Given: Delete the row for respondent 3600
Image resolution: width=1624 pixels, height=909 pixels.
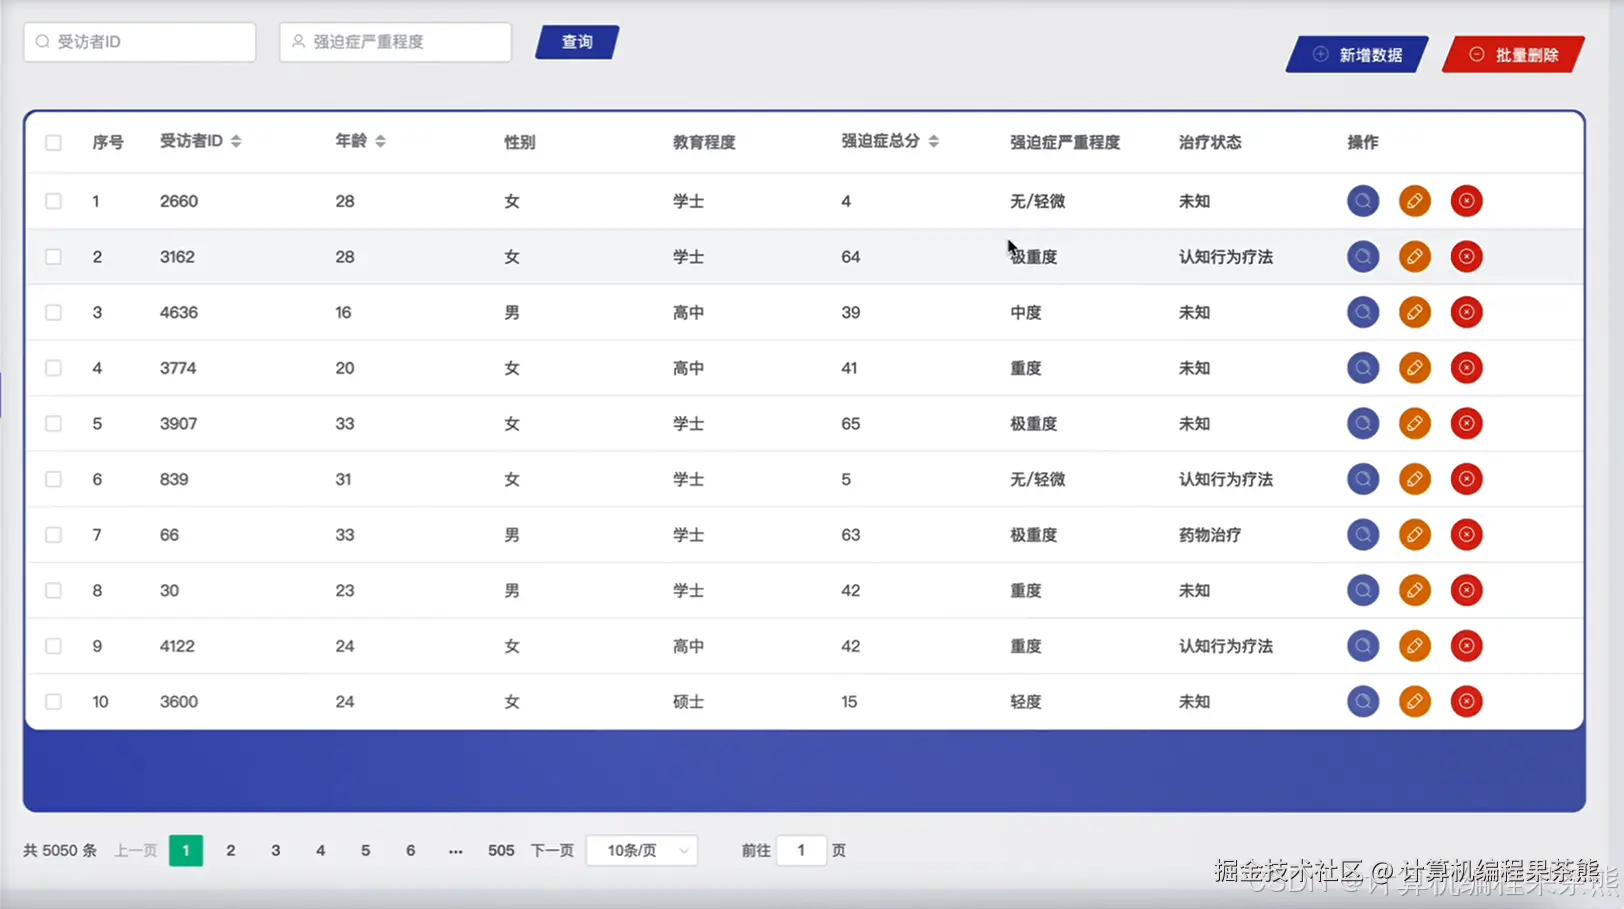Looking at the screenshot, I should [1467, 702].
